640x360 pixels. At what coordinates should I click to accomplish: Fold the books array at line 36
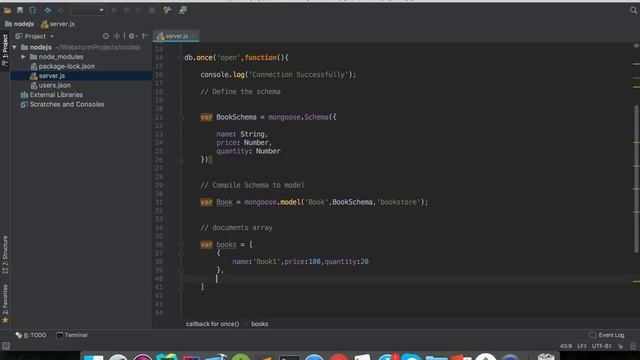pos(181,245)
